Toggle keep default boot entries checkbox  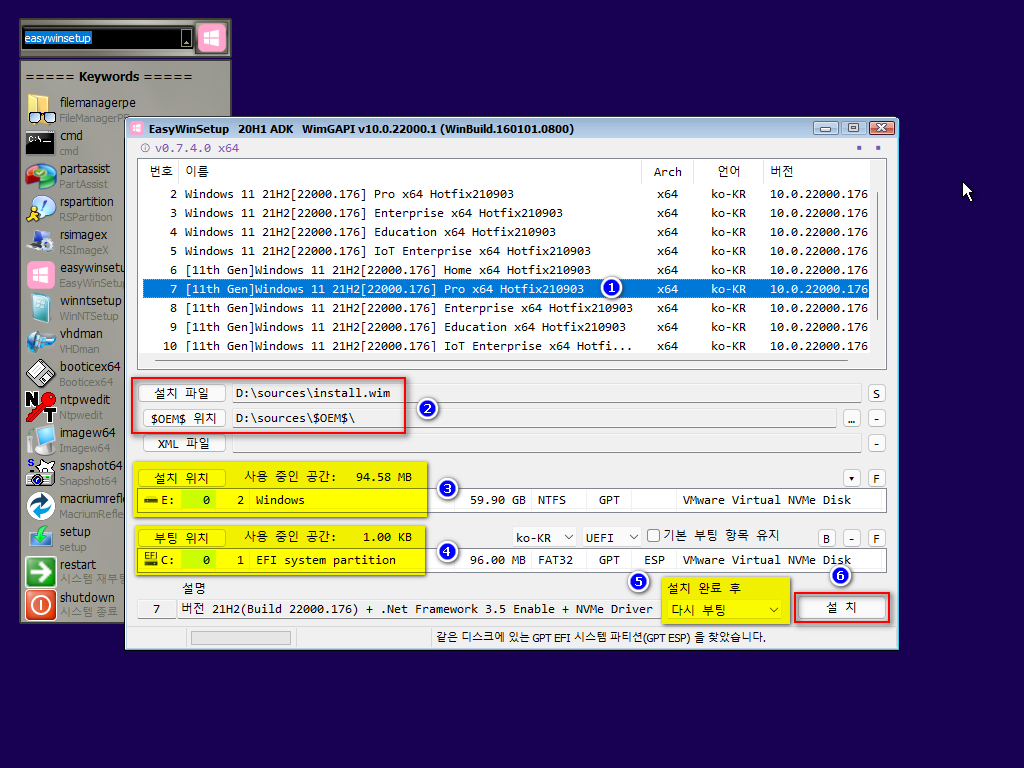point(653,536)
